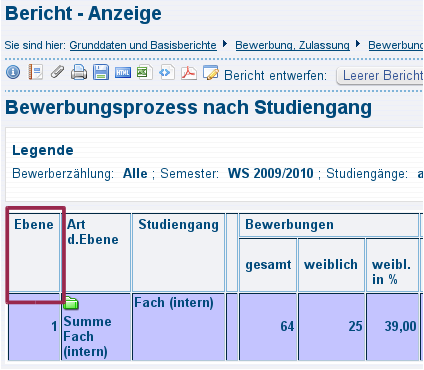Click the weiblich column header

coord(331,264)
